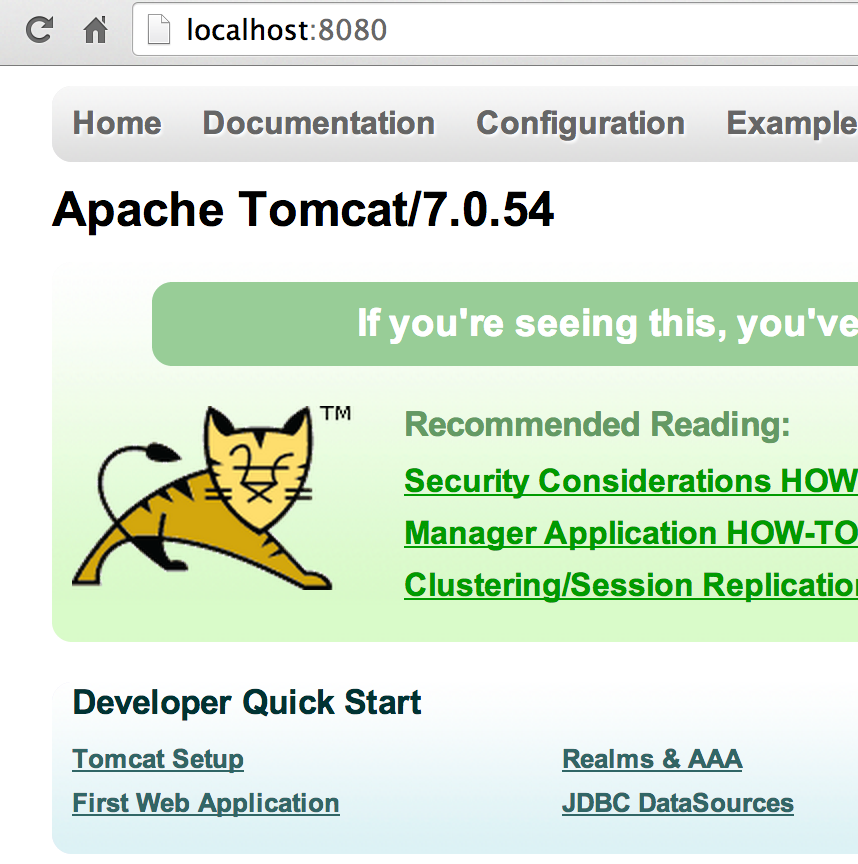Click the Developer Quick Start heading
The width and height of the screenshot is (858, 864).
point(245,702)
